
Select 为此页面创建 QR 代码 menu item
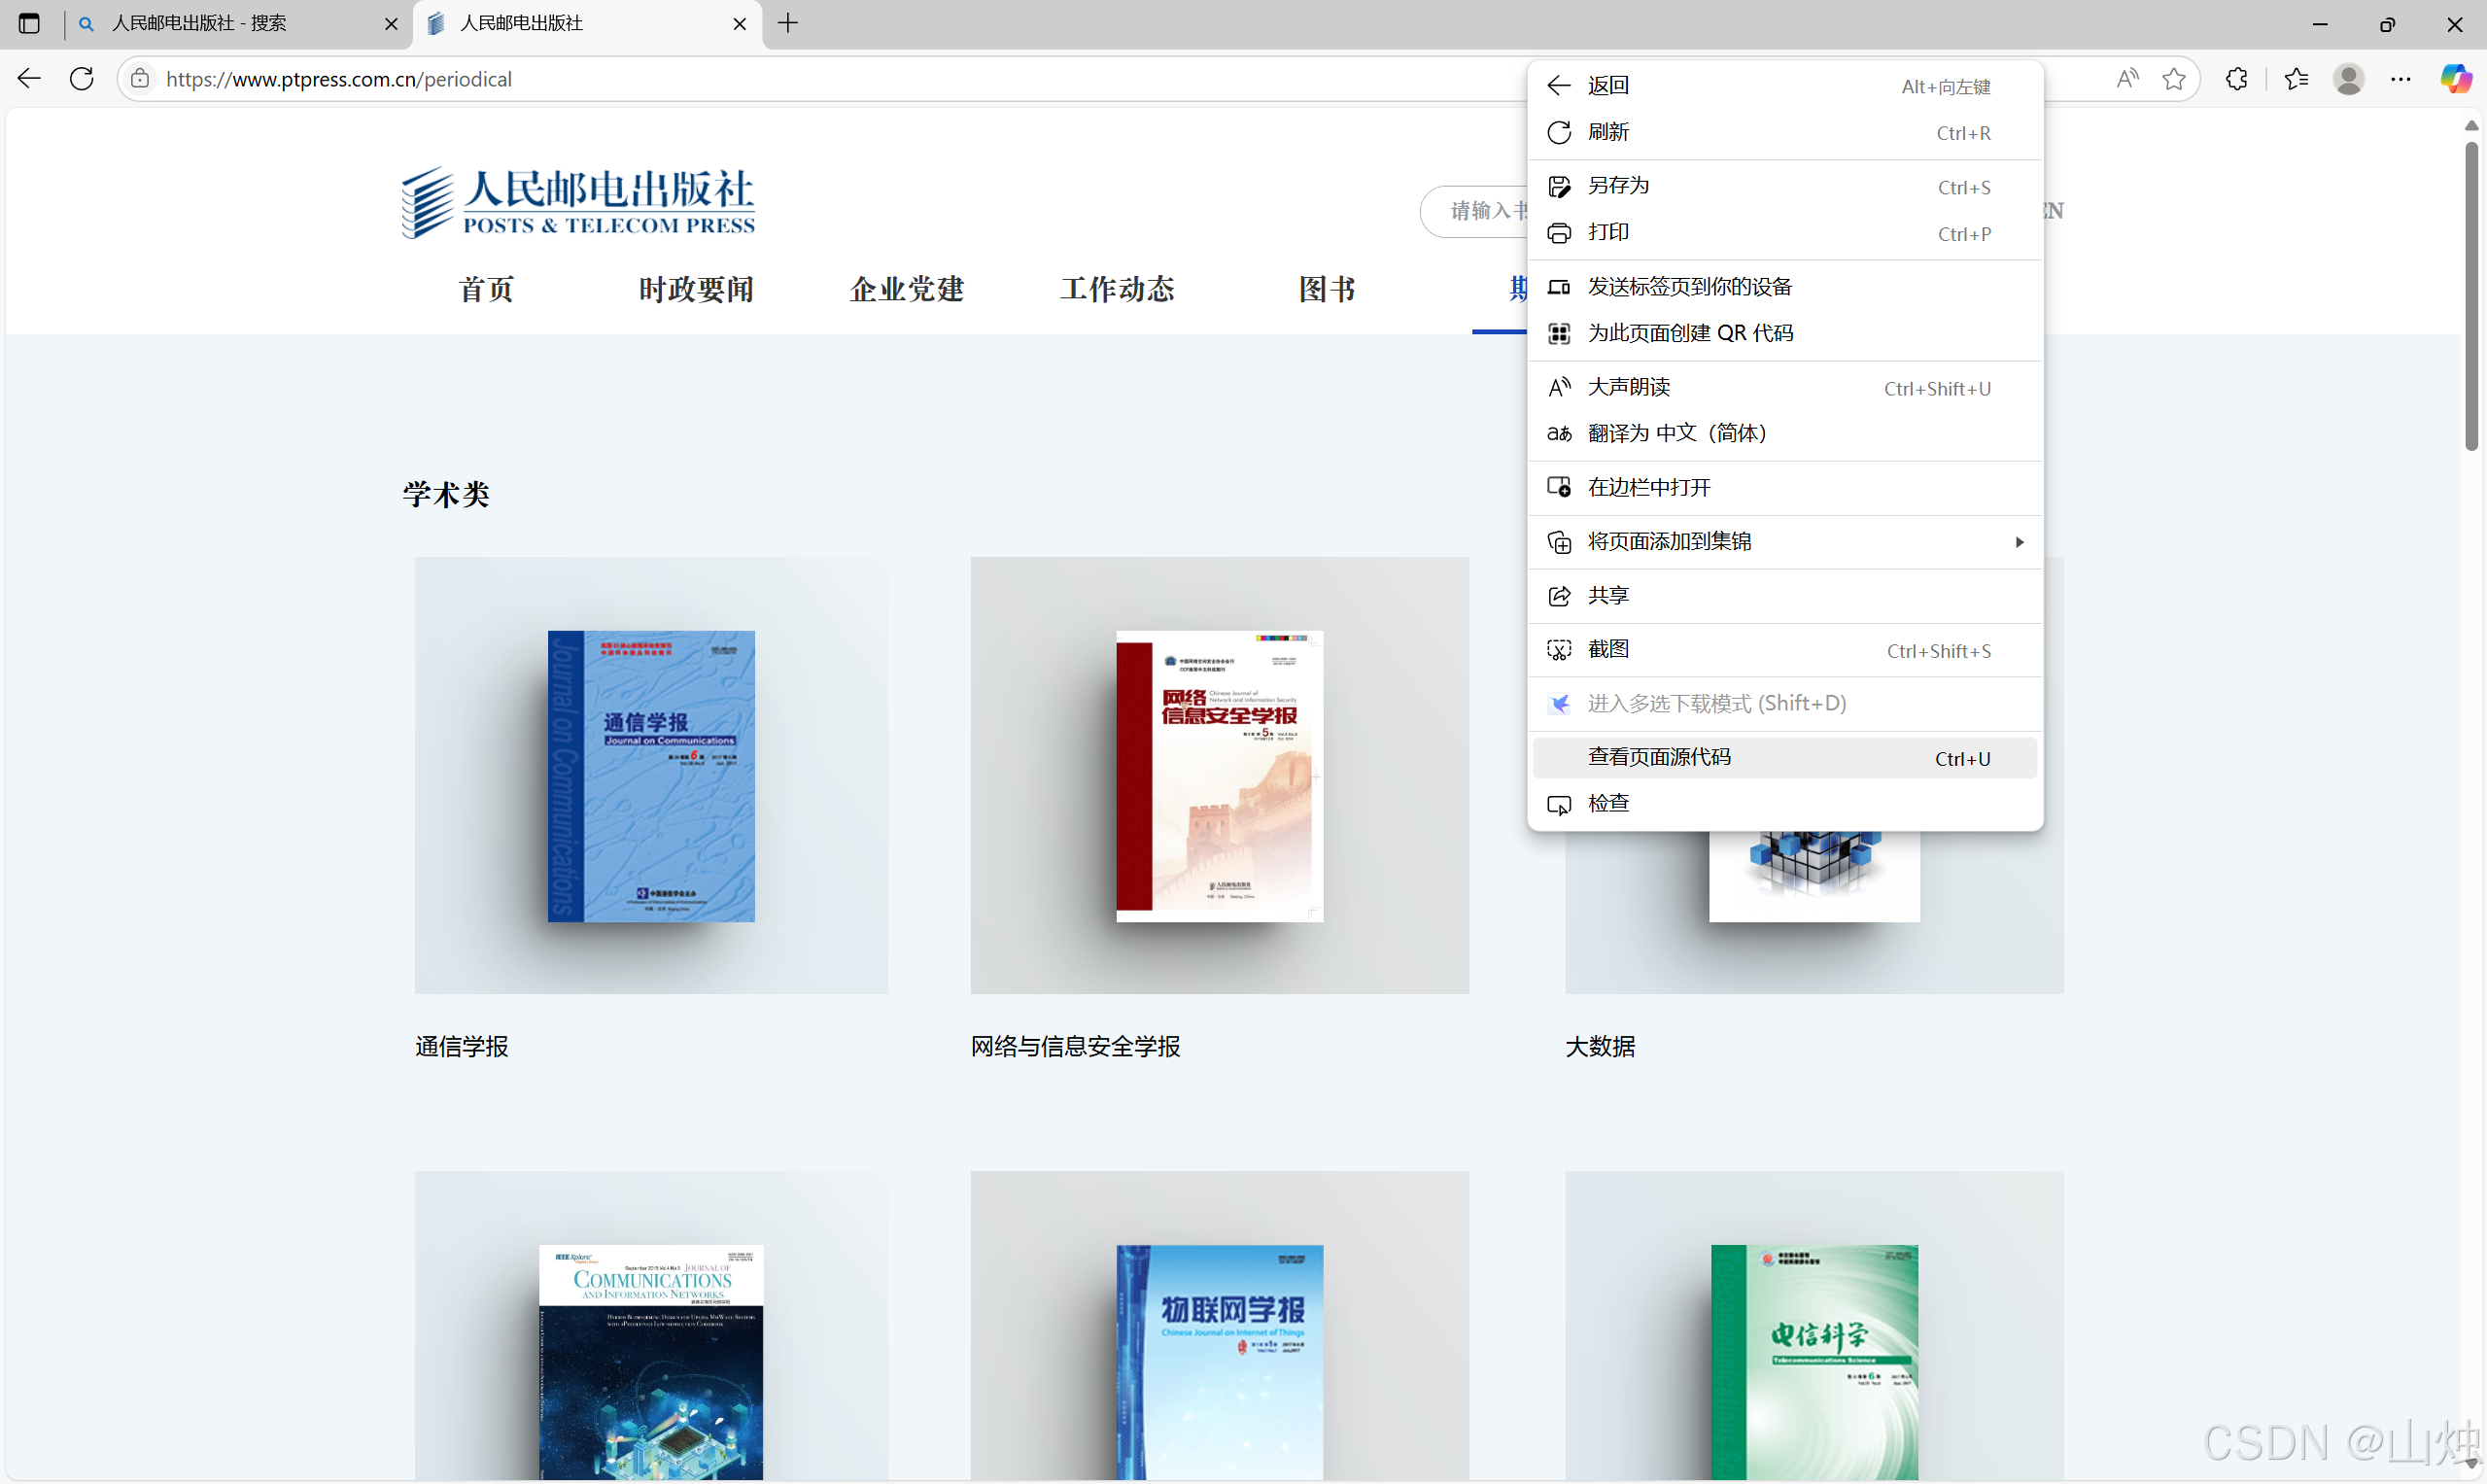[1785, 333]
